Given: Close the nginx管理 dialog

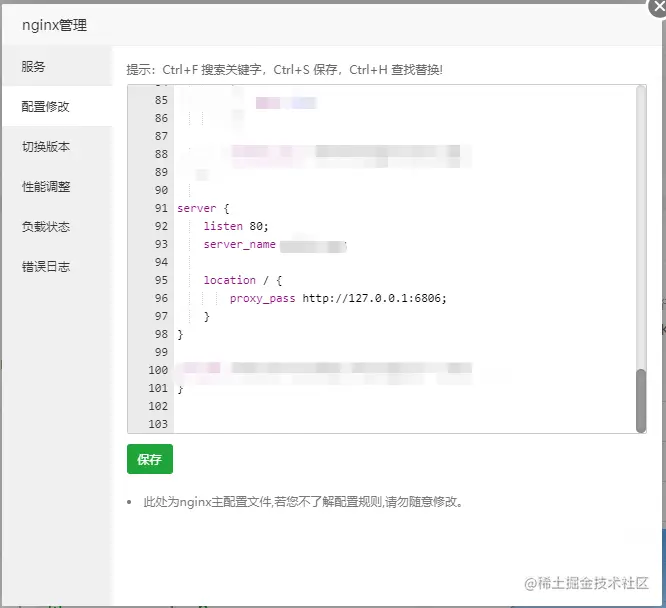Looking at the screenshot, I should [x=658, y=7].
